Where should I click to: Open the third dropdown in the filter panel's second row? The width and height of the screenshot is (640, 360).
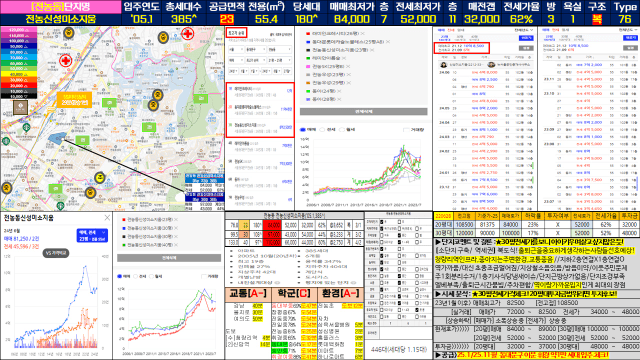point(279,60)
